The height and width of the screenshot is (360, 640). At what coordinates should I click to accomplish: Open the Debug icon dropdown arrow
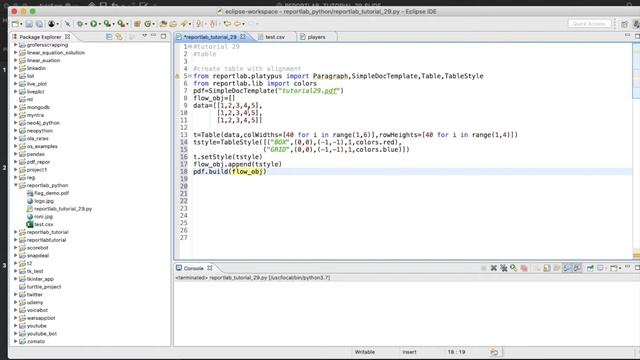(x=86, y=24)
